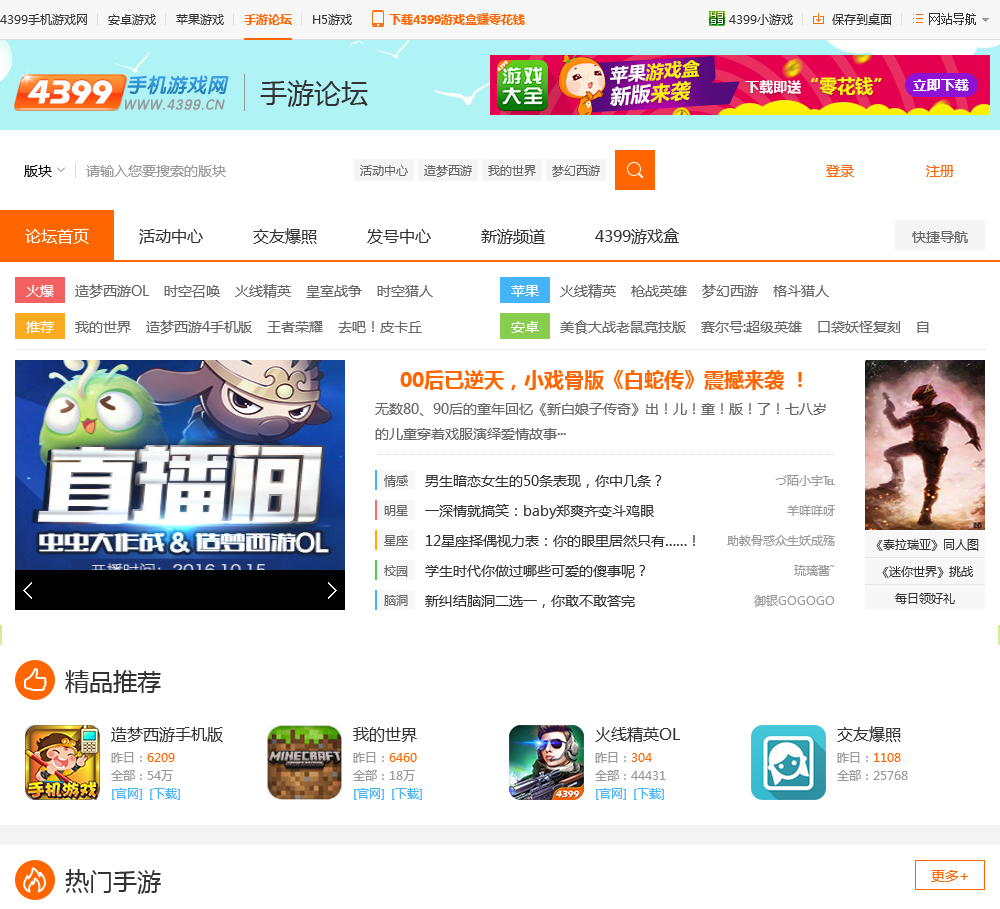
Task: Click the 明星 category tag
Action: [x=395, y=511]
